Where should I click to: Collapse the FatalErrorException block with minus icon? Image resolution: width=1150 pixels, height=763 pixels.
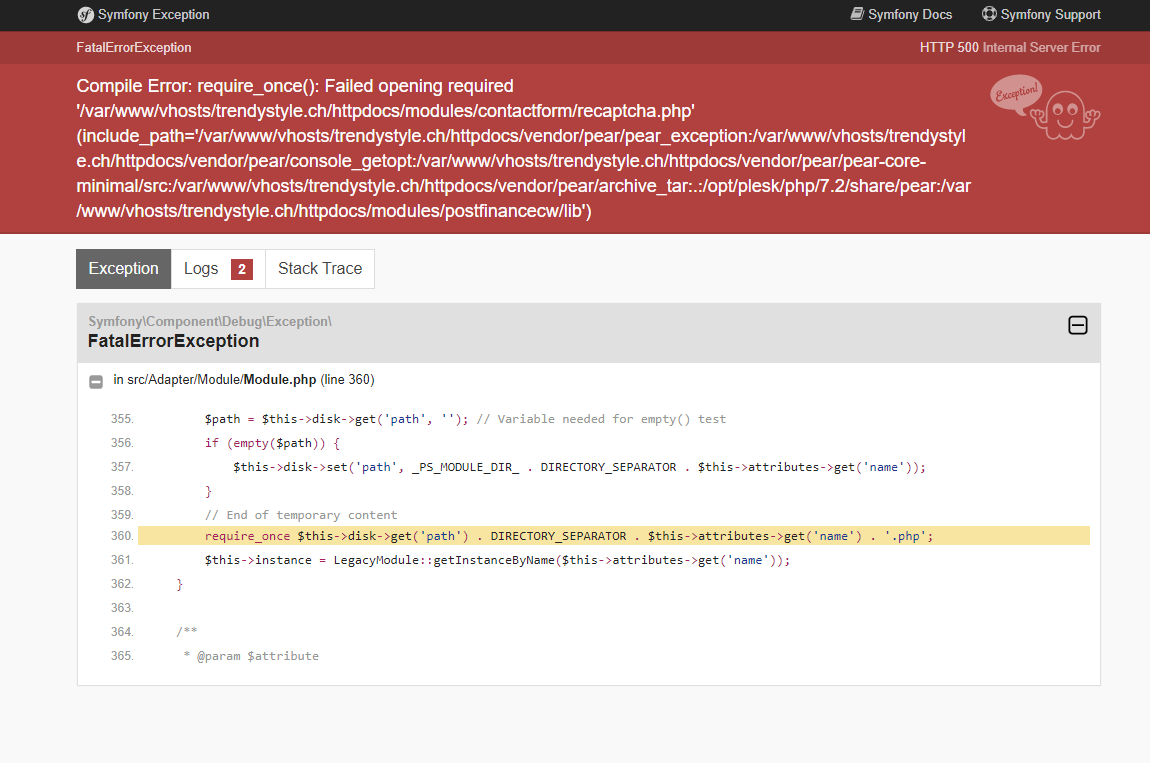1077,325
